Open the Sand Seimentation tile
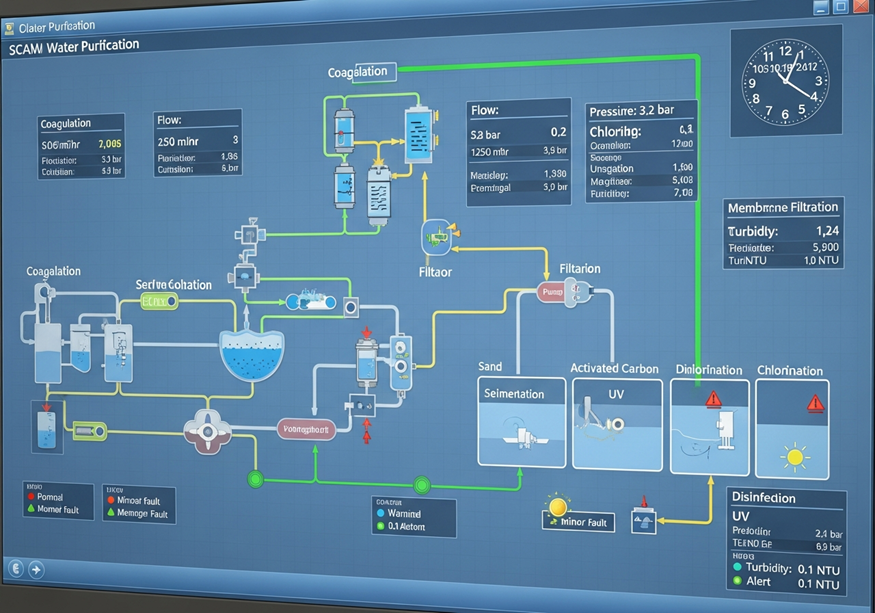 522,422
